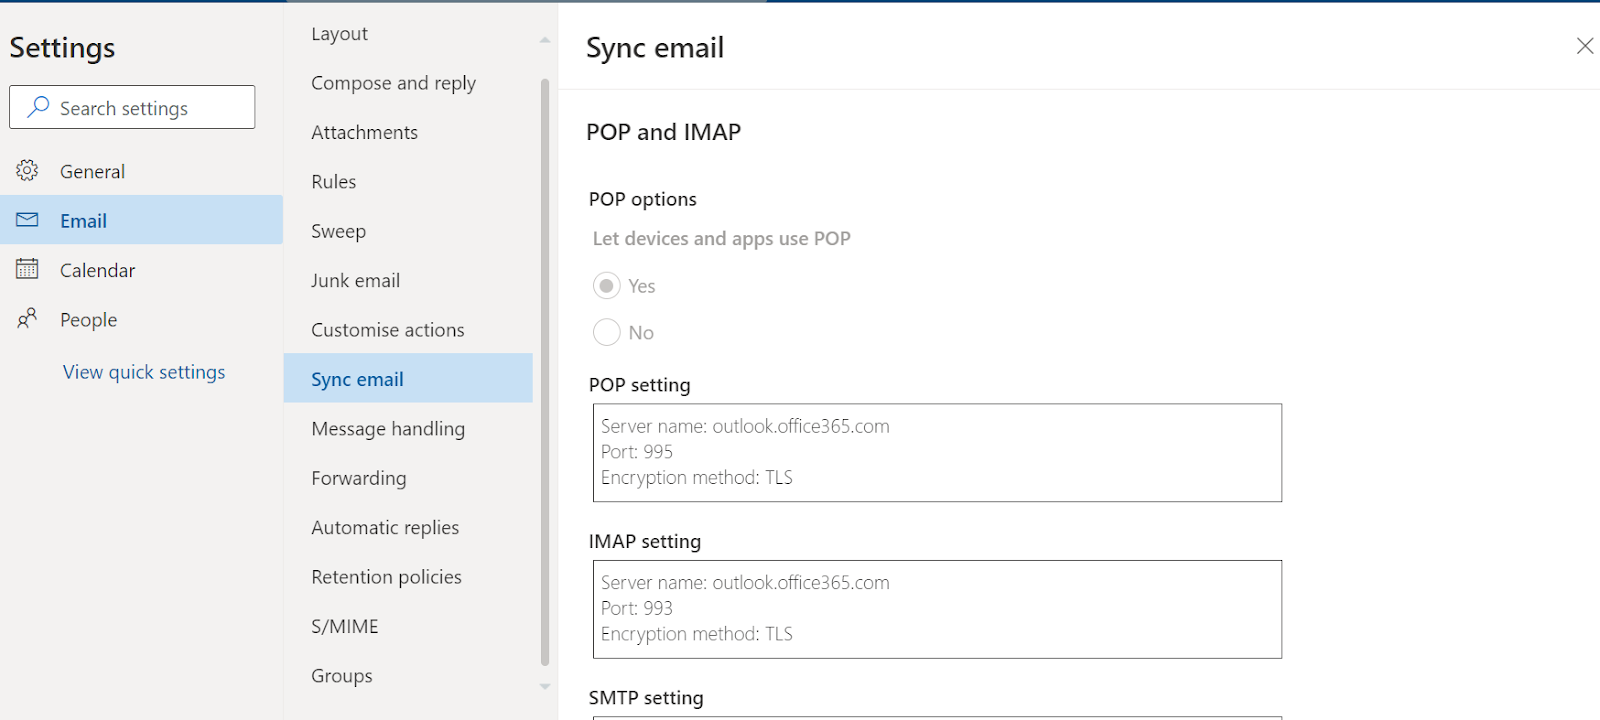1600x720 pixels.
Task: Click inside the POP setting text box
Action: [x=936, y=452]
